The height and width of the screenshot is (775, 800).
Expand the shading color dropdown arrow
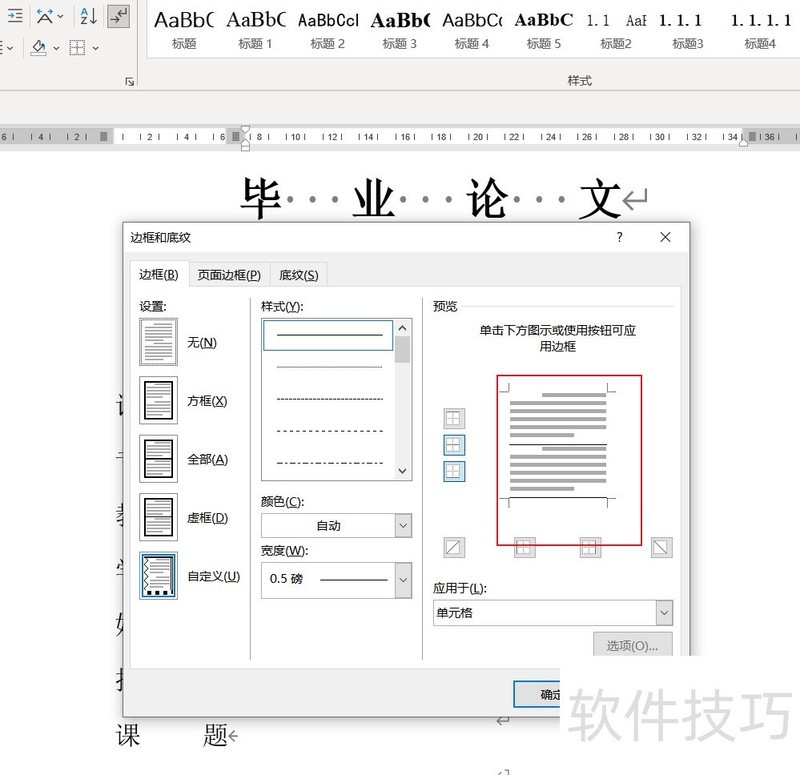coord(56,48)
